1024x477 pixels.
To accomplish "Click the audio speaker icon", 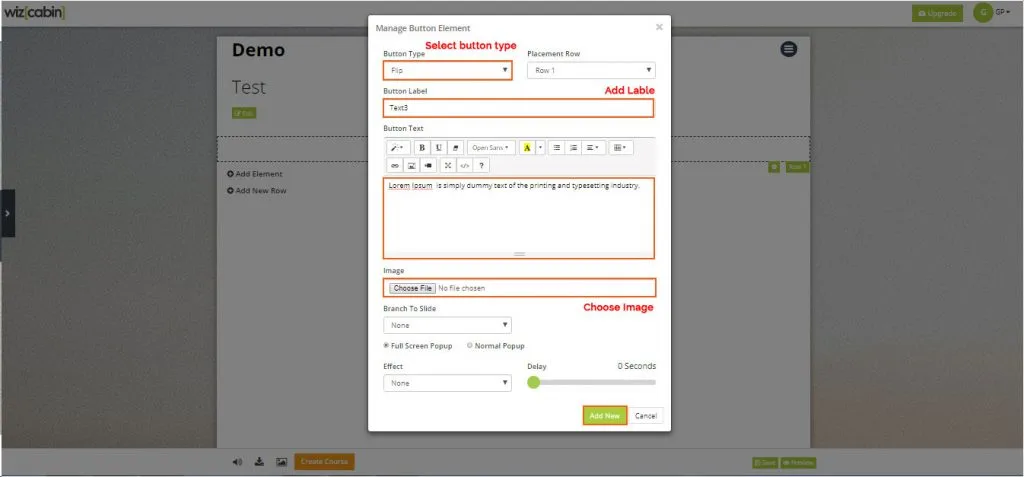I will pos(237,462).
